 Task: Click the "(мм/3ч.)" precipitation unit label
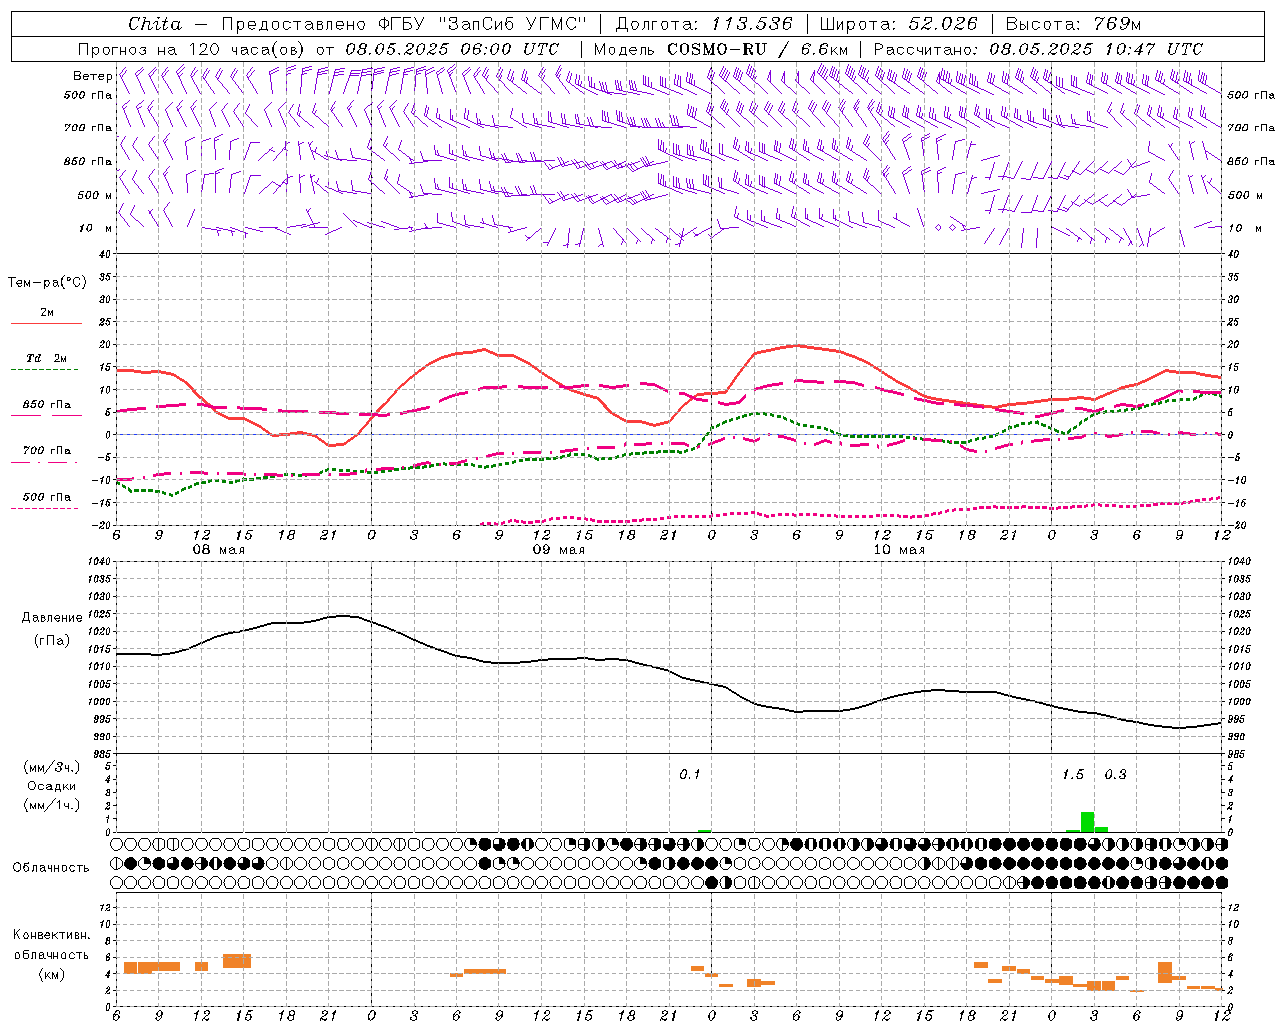pyautogui.click(x=52, y=767)
